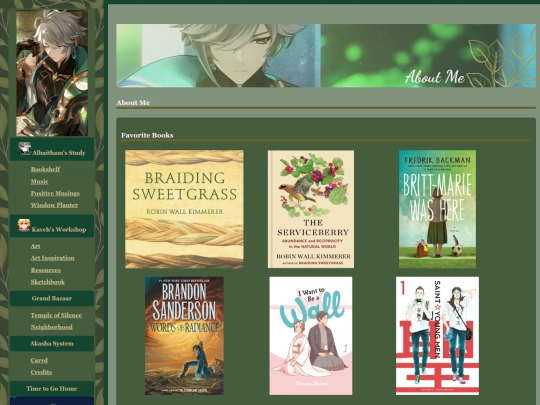Viewport: 540px width, 405px height.
Task: Select the Words of Radiance cover
Action: click(184, 336)
